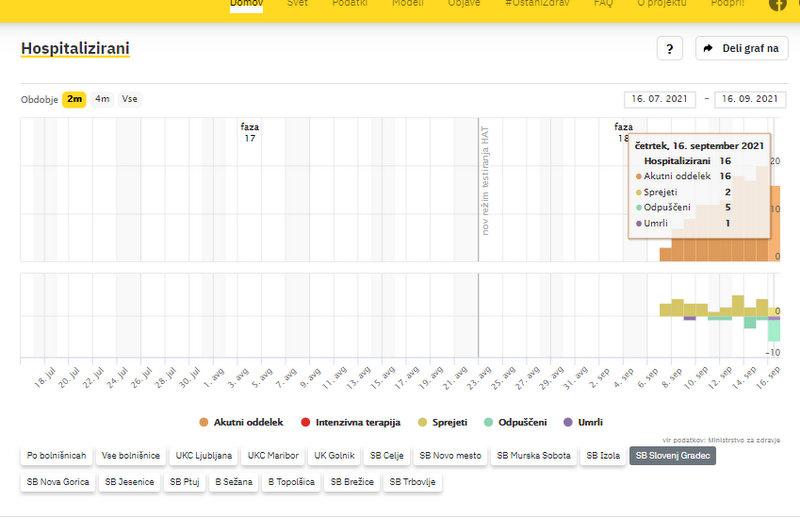The image size is (800, 518).
Task: Toggle the Odpuščeni legend series
Action: click(x=516, y=422)
